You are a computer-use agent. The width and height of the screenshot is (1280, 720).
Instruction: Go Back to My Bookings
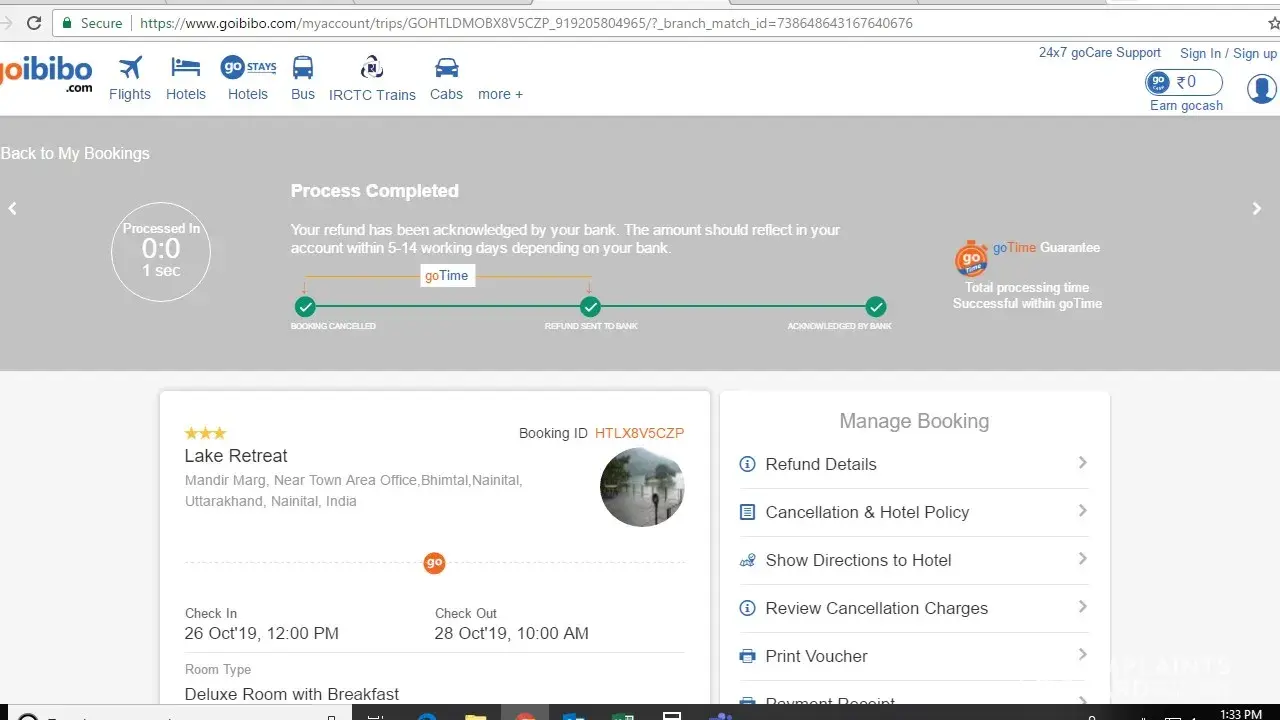coord(75,153)
